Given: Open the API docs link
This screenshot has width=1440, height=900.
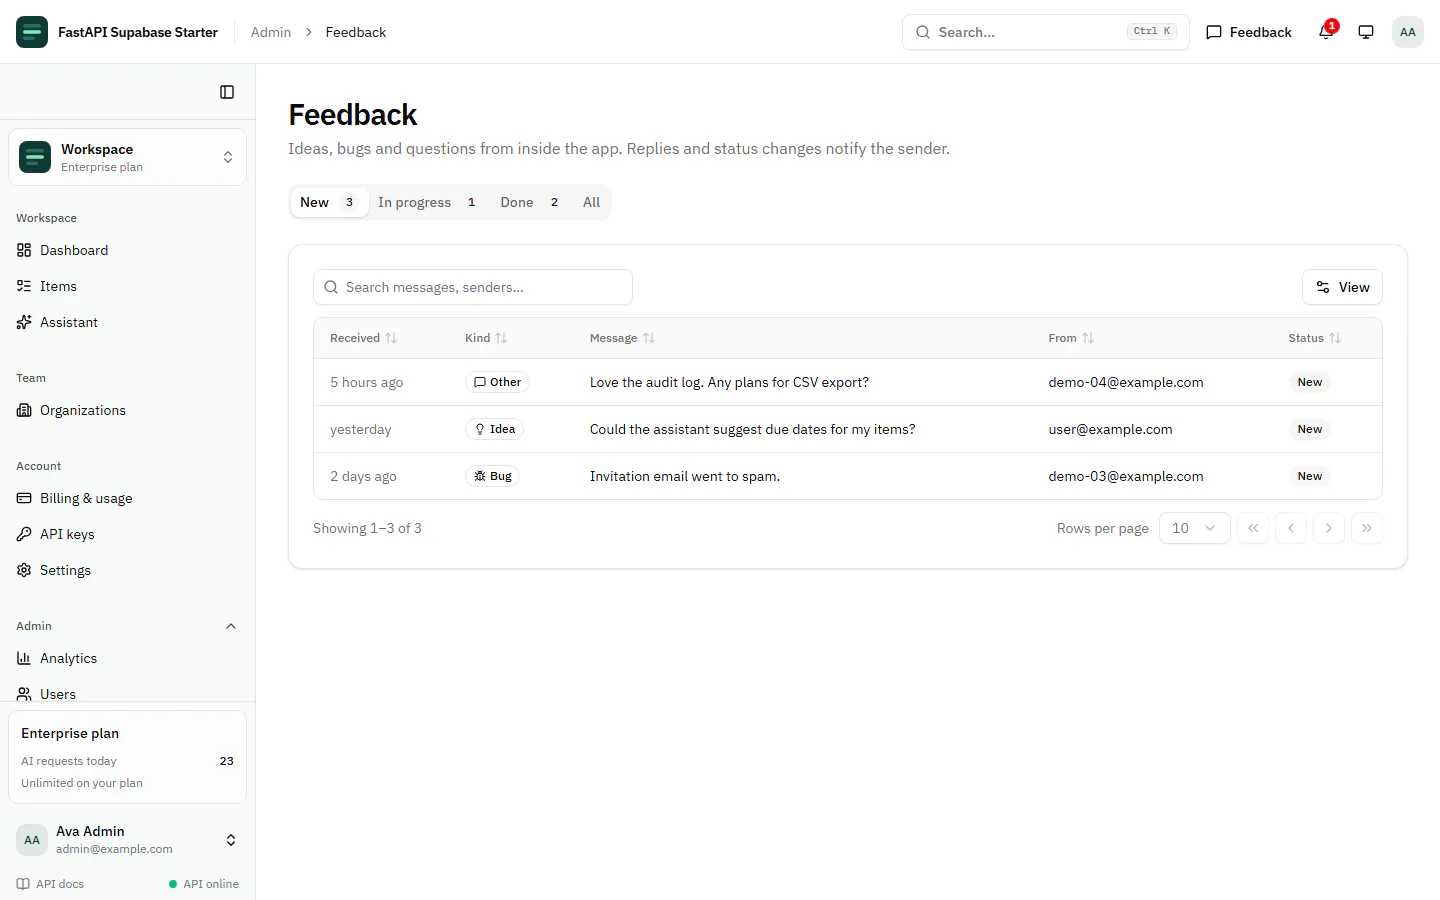Looking at the screenshot, I should [x=50, y=884].
